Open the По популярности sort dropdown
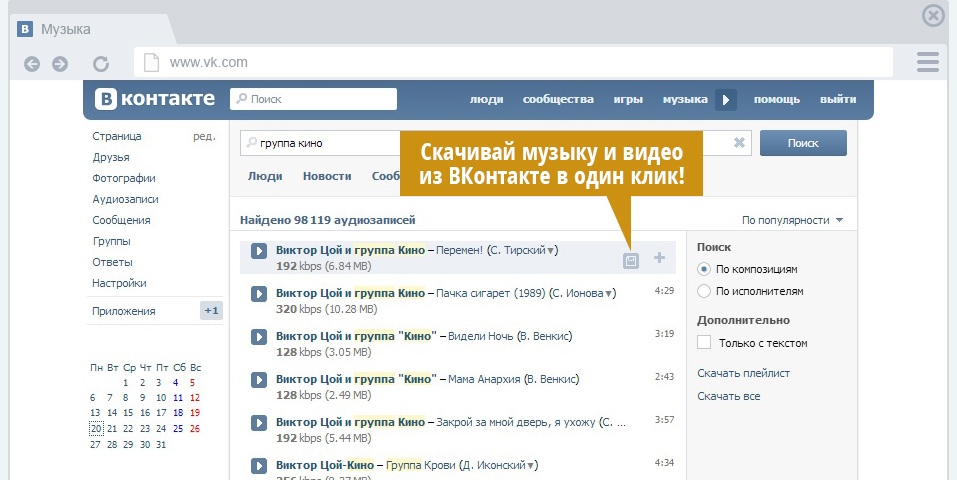 (792, 220)
